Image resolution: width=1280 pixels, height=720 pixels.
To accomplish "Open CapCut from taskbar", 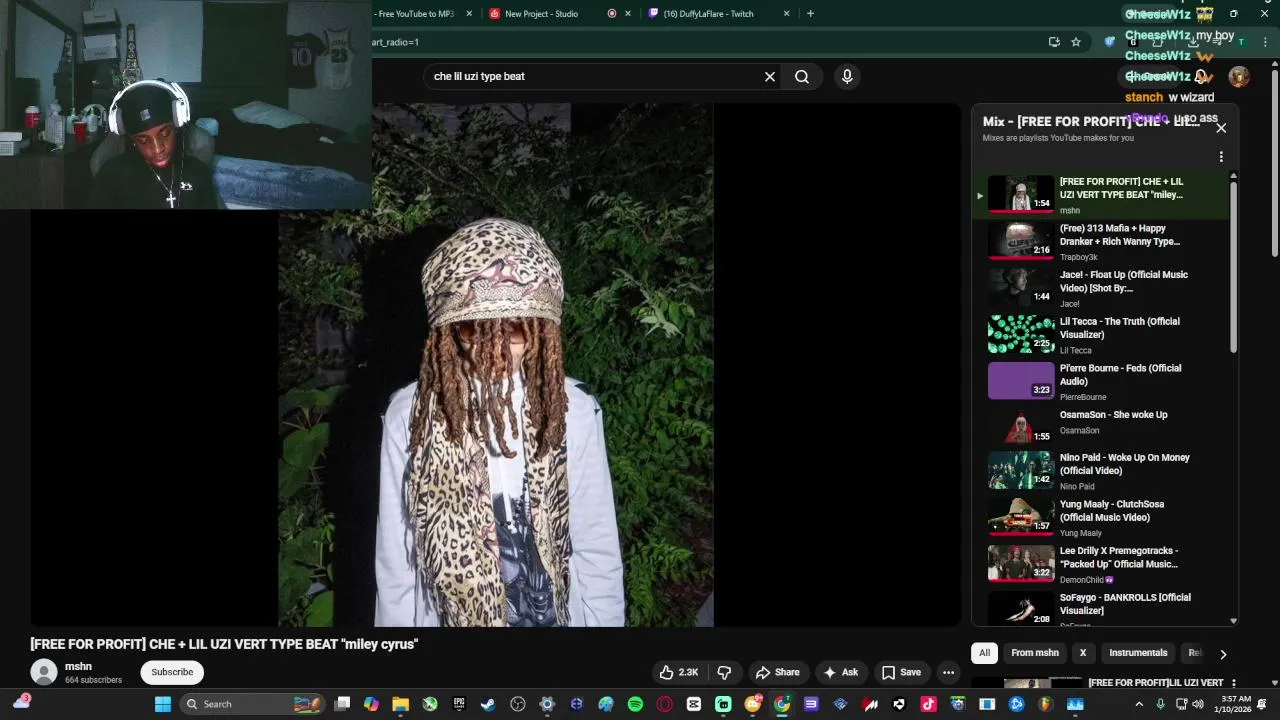I will point(694,704).
